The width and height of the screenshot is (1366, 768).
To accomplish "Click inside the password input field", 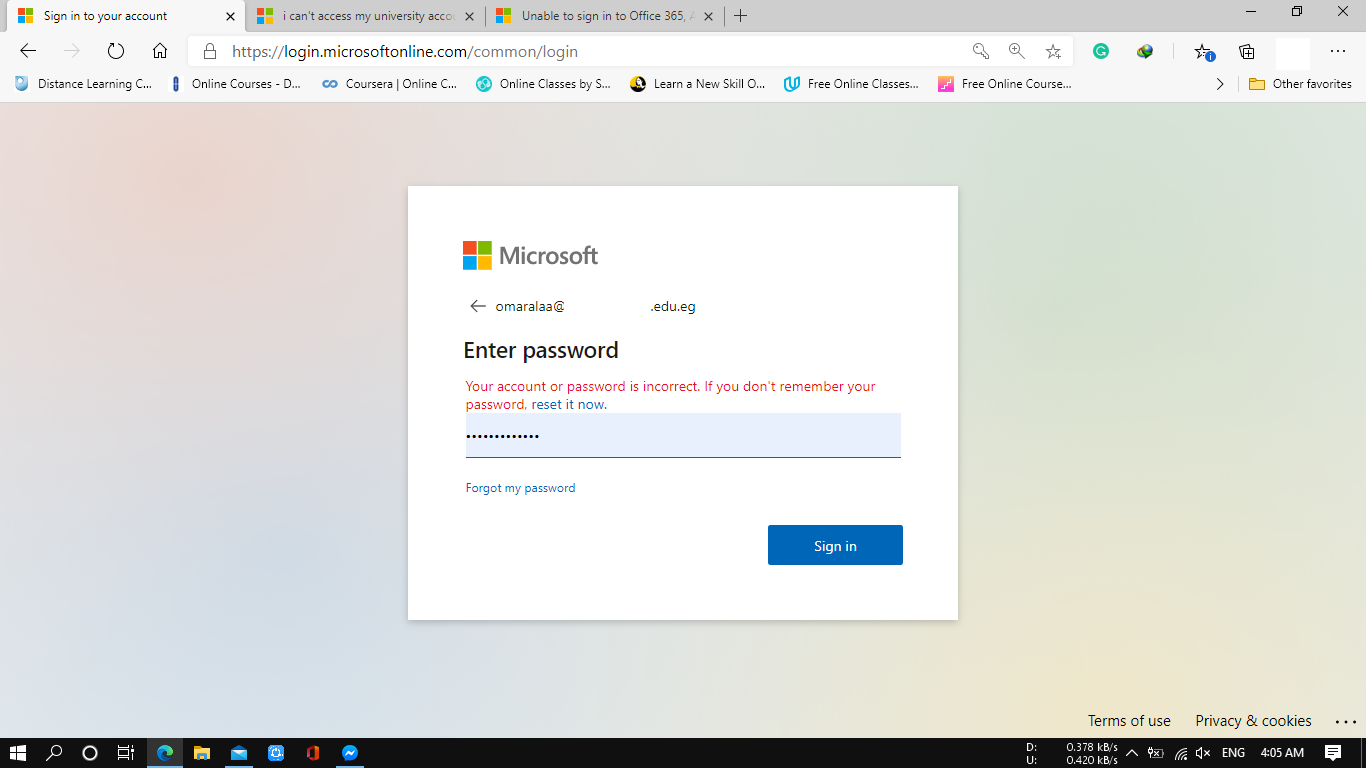I will pyautogui.click(x=683, y=435).
